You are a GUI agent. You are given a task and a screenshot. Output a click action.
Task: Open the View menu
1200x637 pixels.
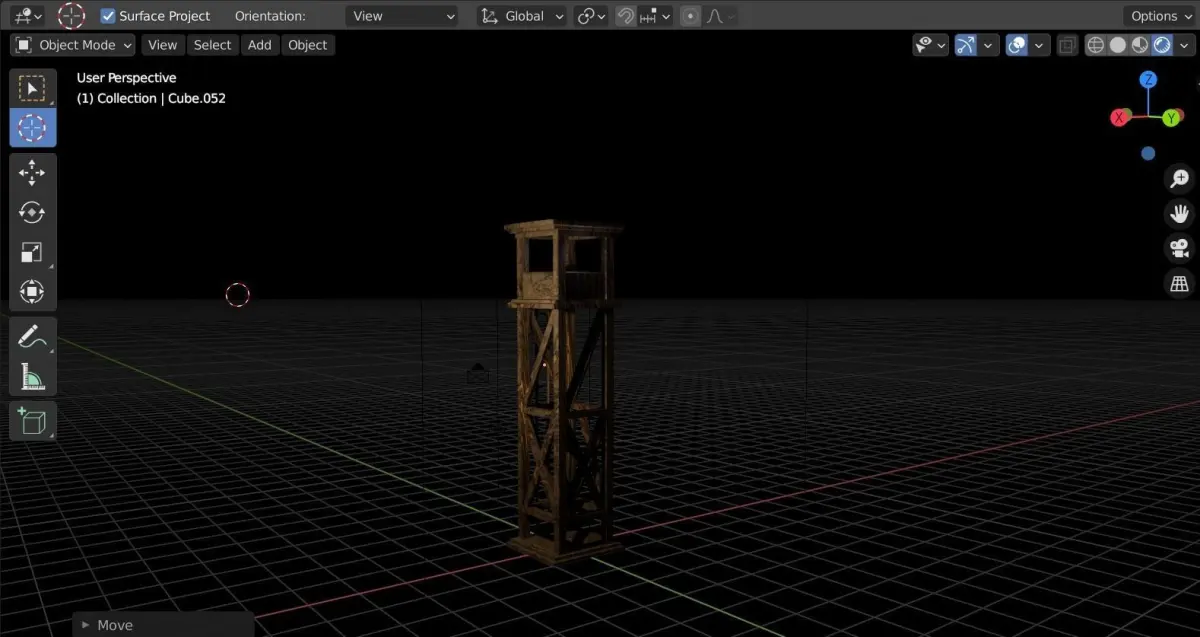tap(162, 45)
